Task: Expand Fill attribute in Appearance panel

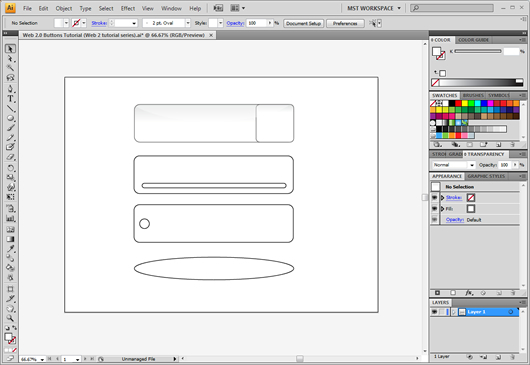Action: coord(442,209)
